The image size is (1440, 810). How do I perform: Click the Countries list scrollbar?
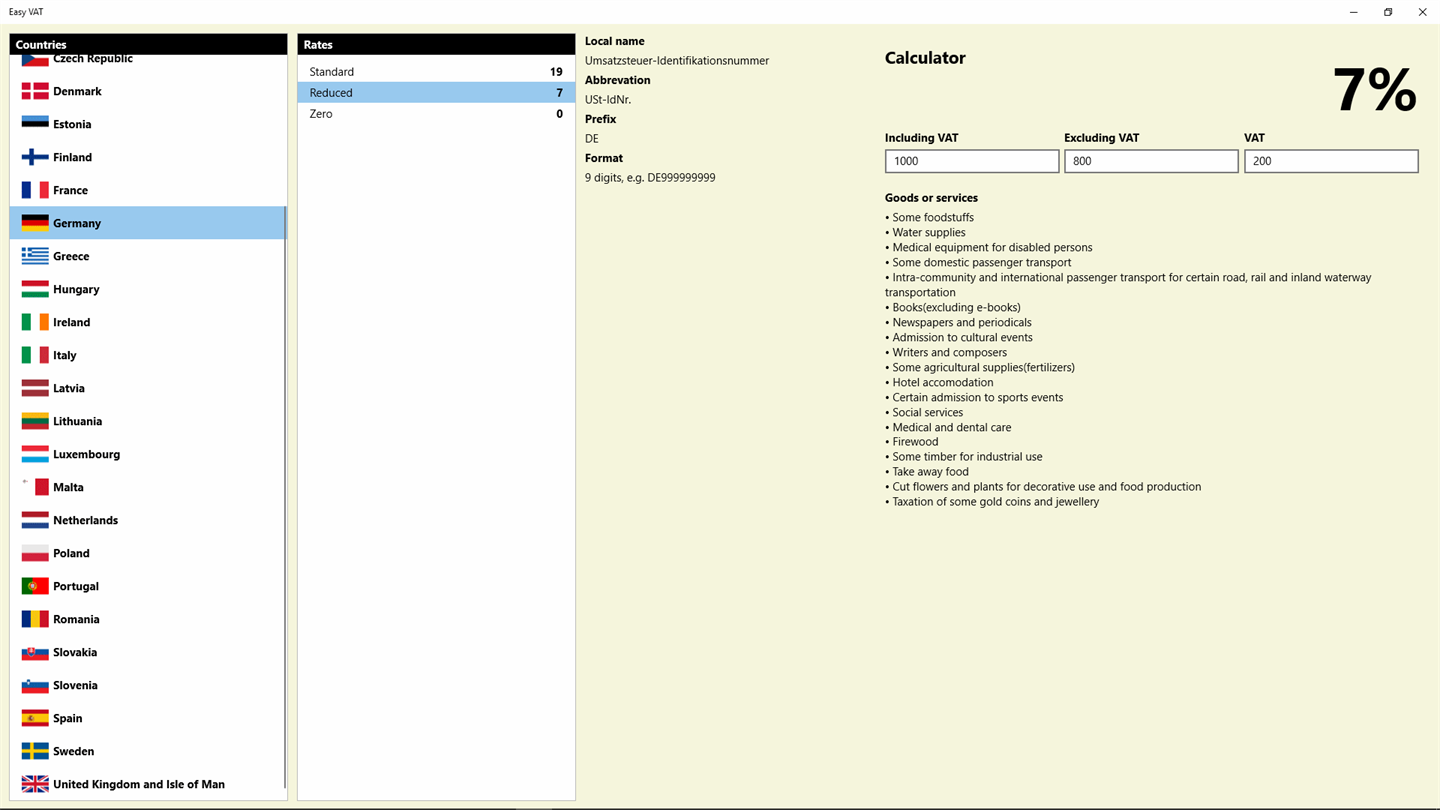(285, 497)
